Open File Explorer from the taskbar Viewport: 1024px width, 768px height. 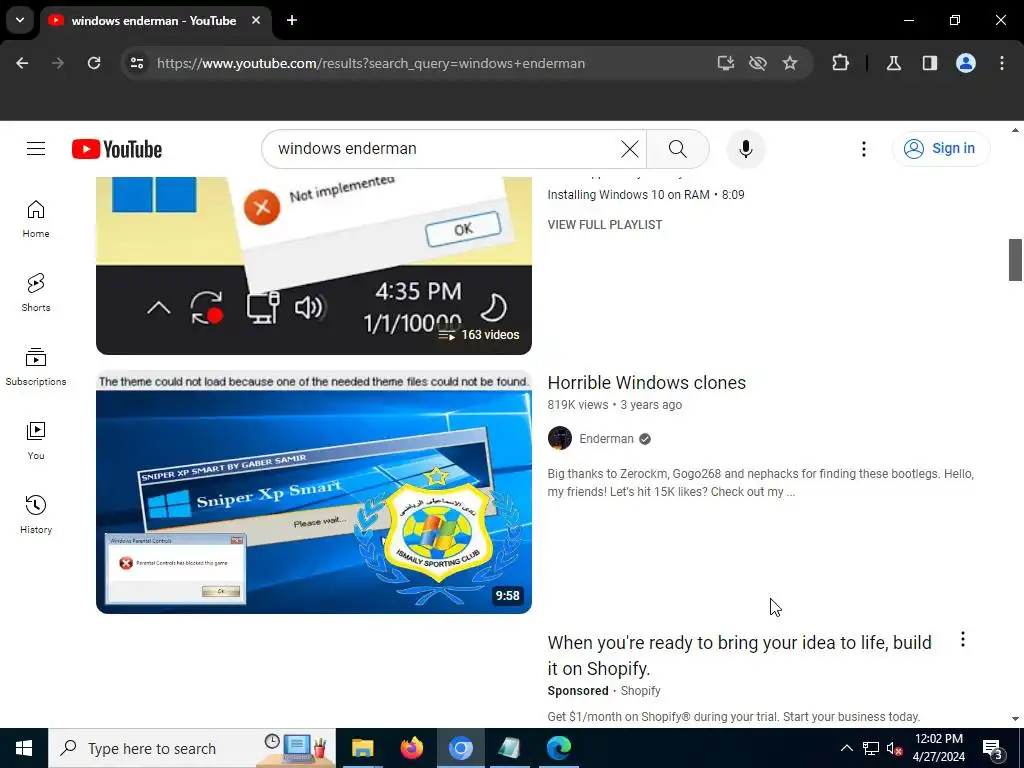[362, 748]
